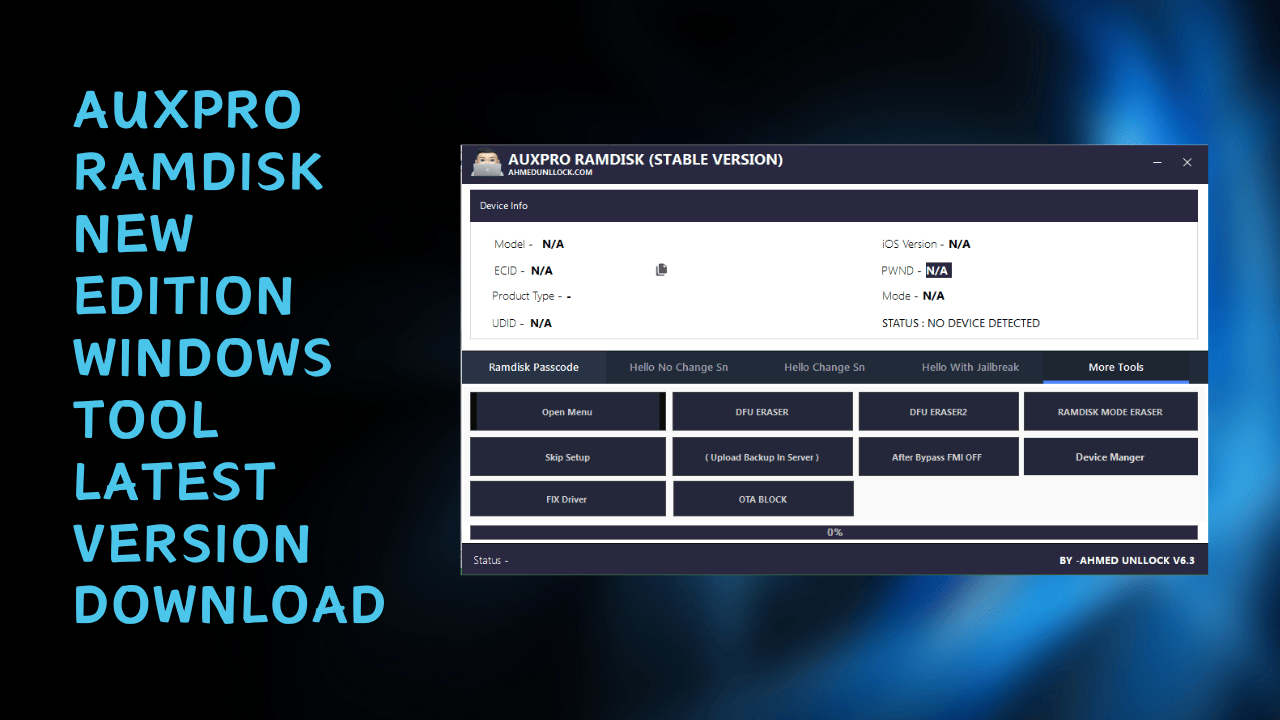Viewport: 1280px width, 720px height.
Task: Select the Hello Change Sn tab
Action: coord(824,367)
